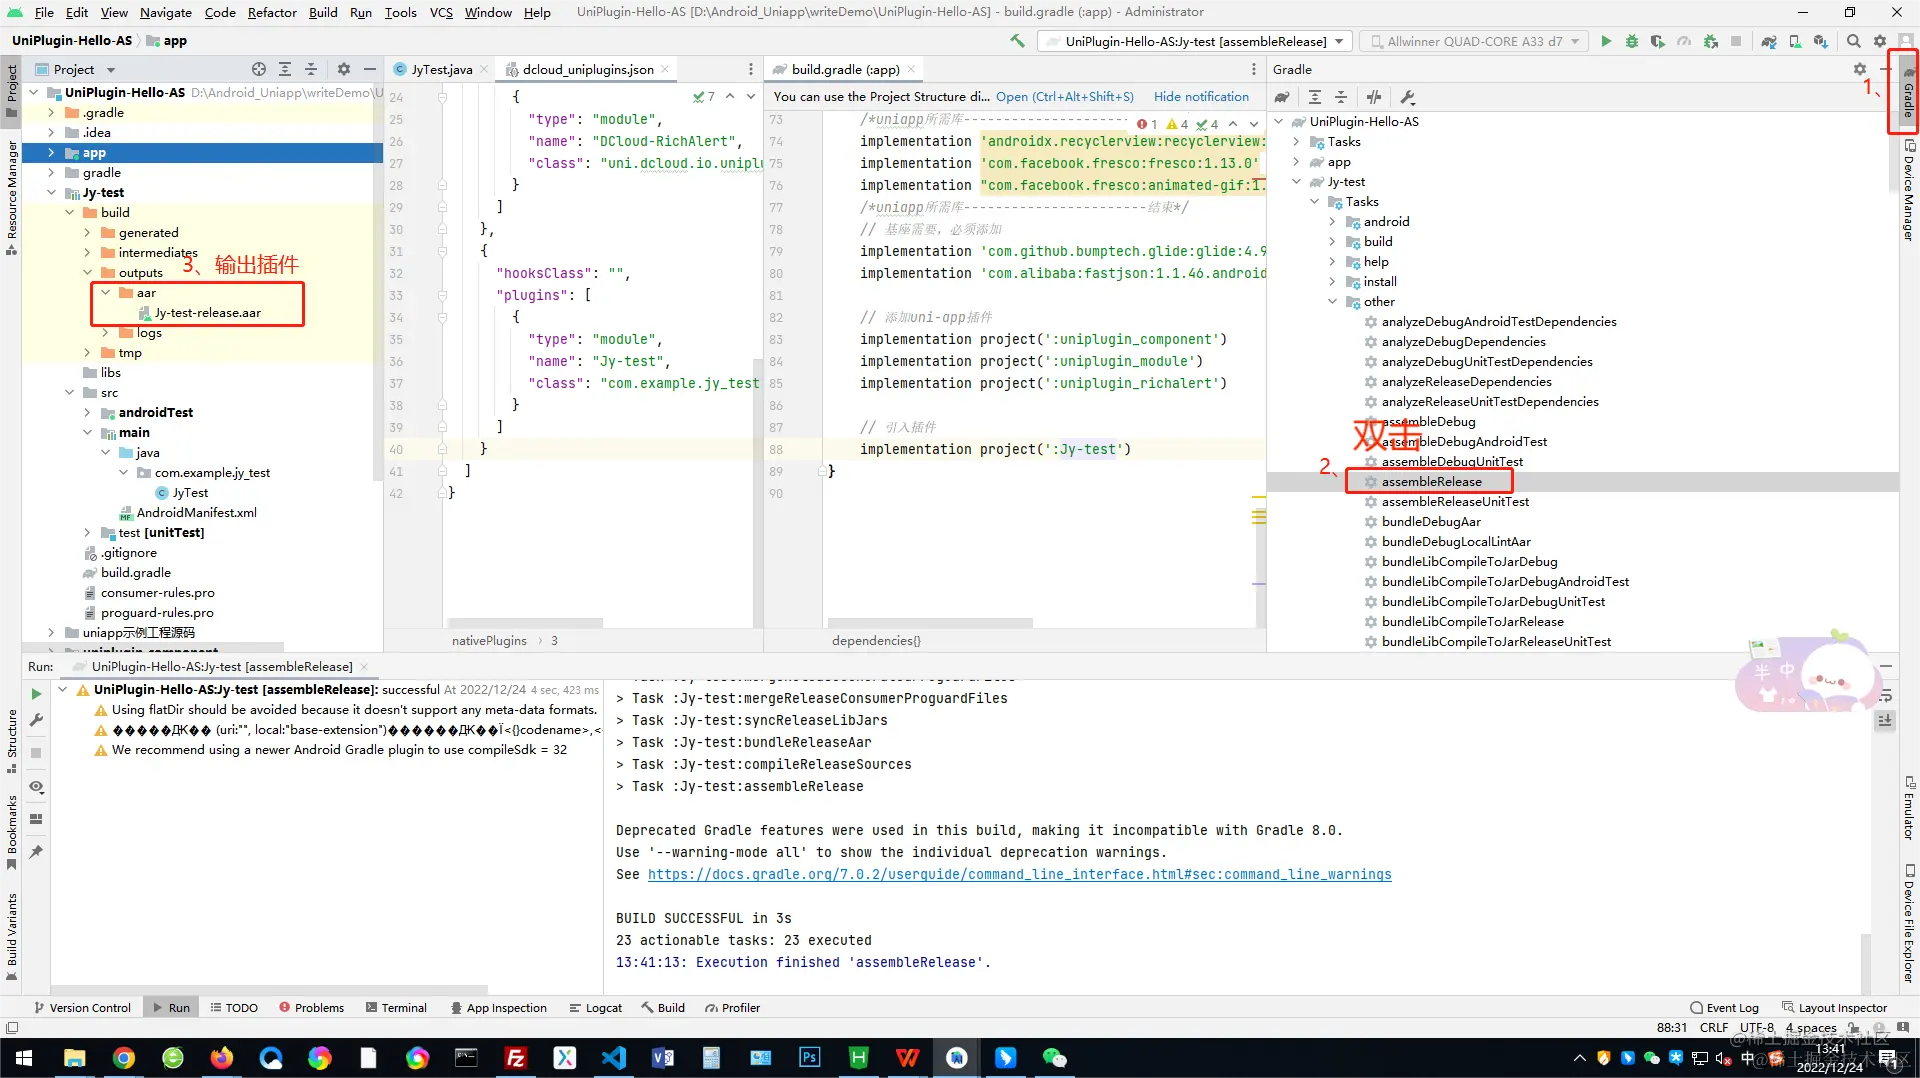Open the run configuration dropdown
Screen dimensions: 1920x1078
(1195, 41)
